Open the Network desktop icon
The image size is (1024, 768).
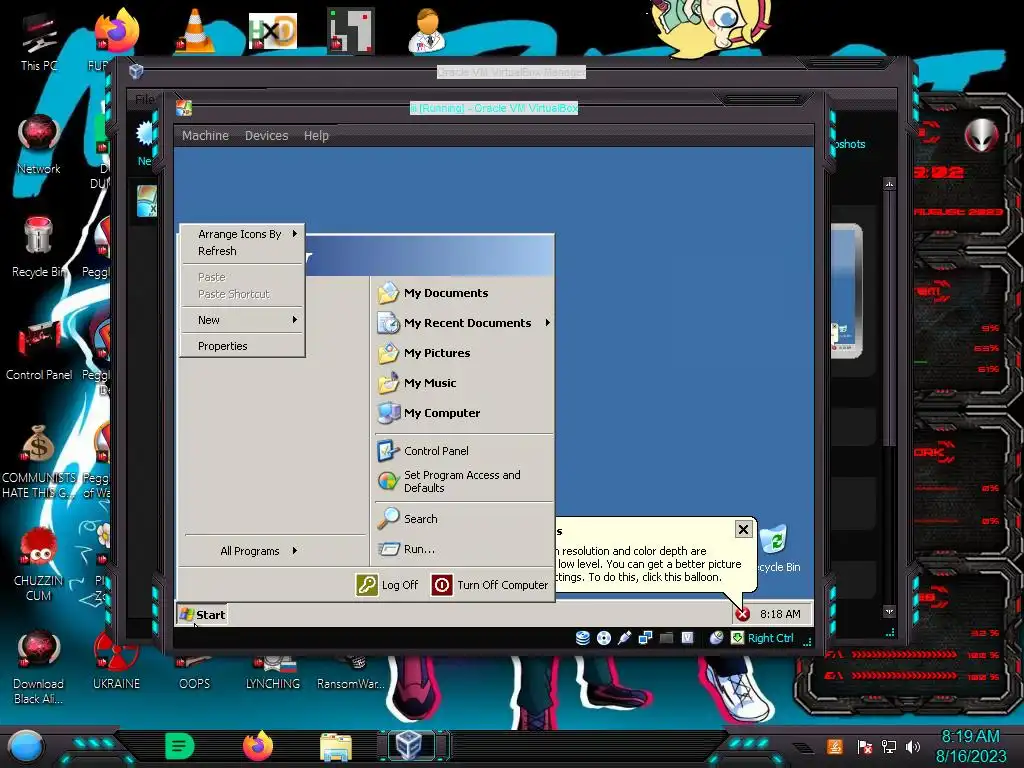click(x=39, y=144)
